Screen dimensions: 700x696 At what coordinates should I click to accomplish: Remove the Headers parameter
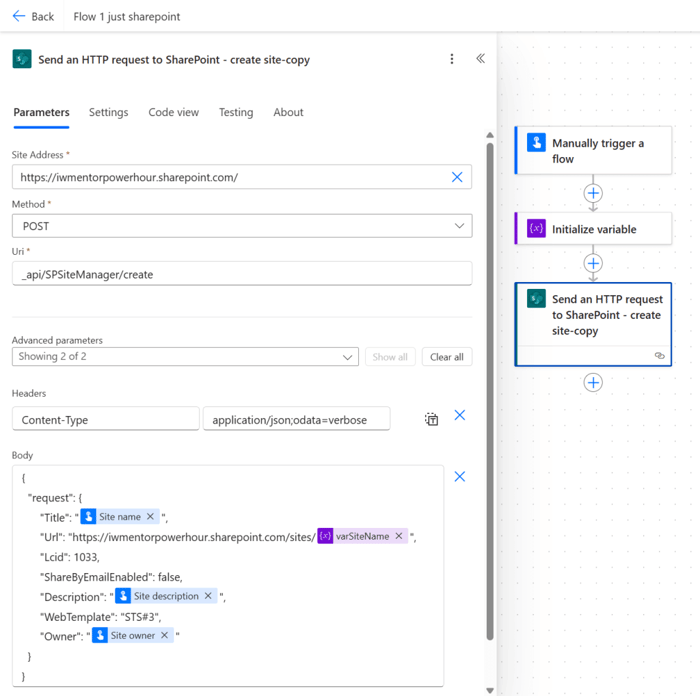[460, 415]
